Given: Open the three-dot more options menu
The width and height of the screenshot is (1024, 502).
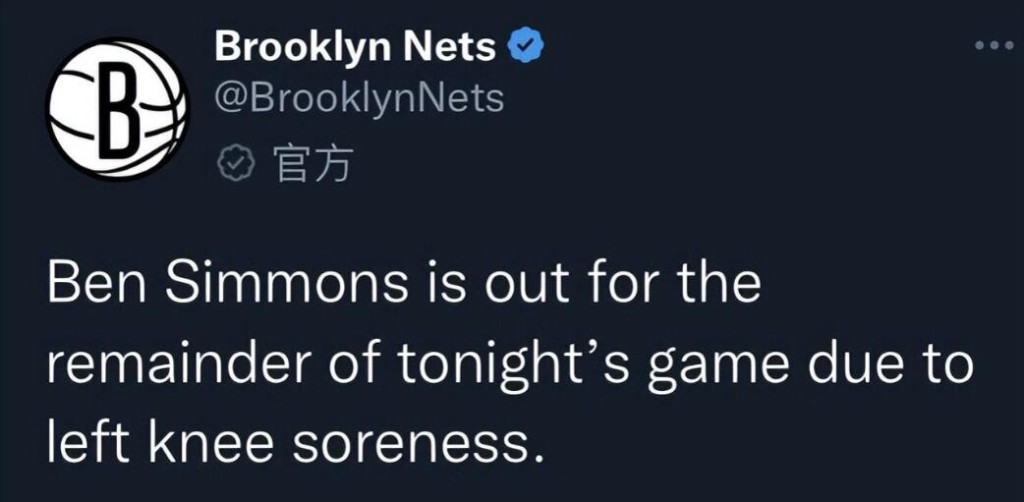Looking at the screenshot, I should (x=993, y=46).
